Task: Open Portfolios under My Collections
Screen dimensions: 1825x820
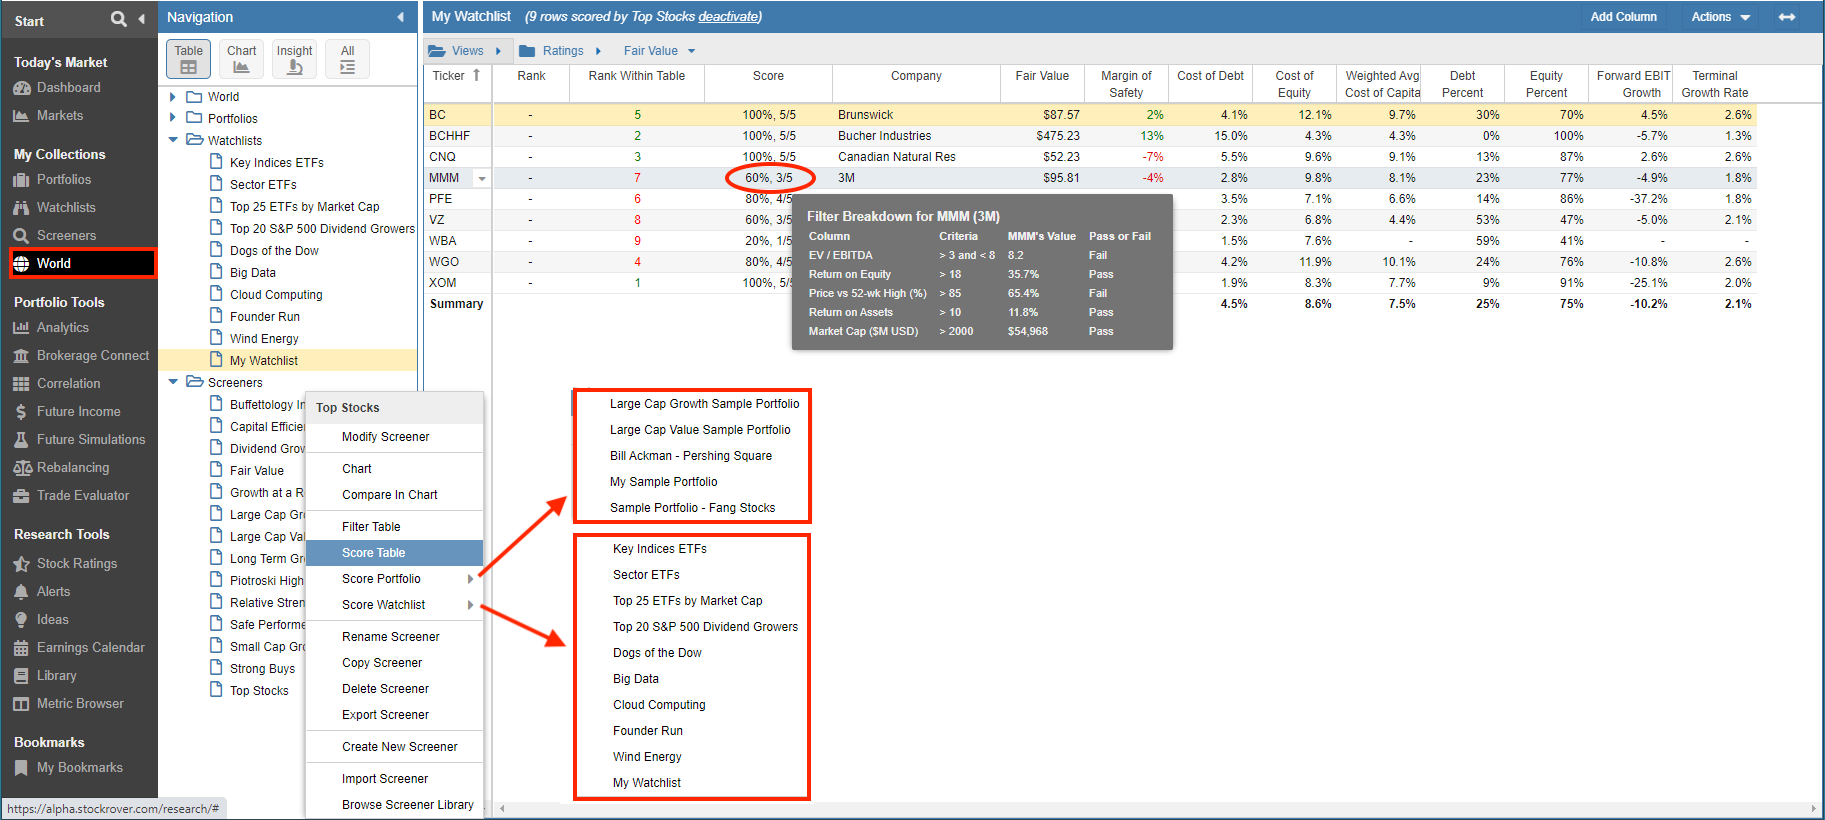Action: click(x=63, y=180)
